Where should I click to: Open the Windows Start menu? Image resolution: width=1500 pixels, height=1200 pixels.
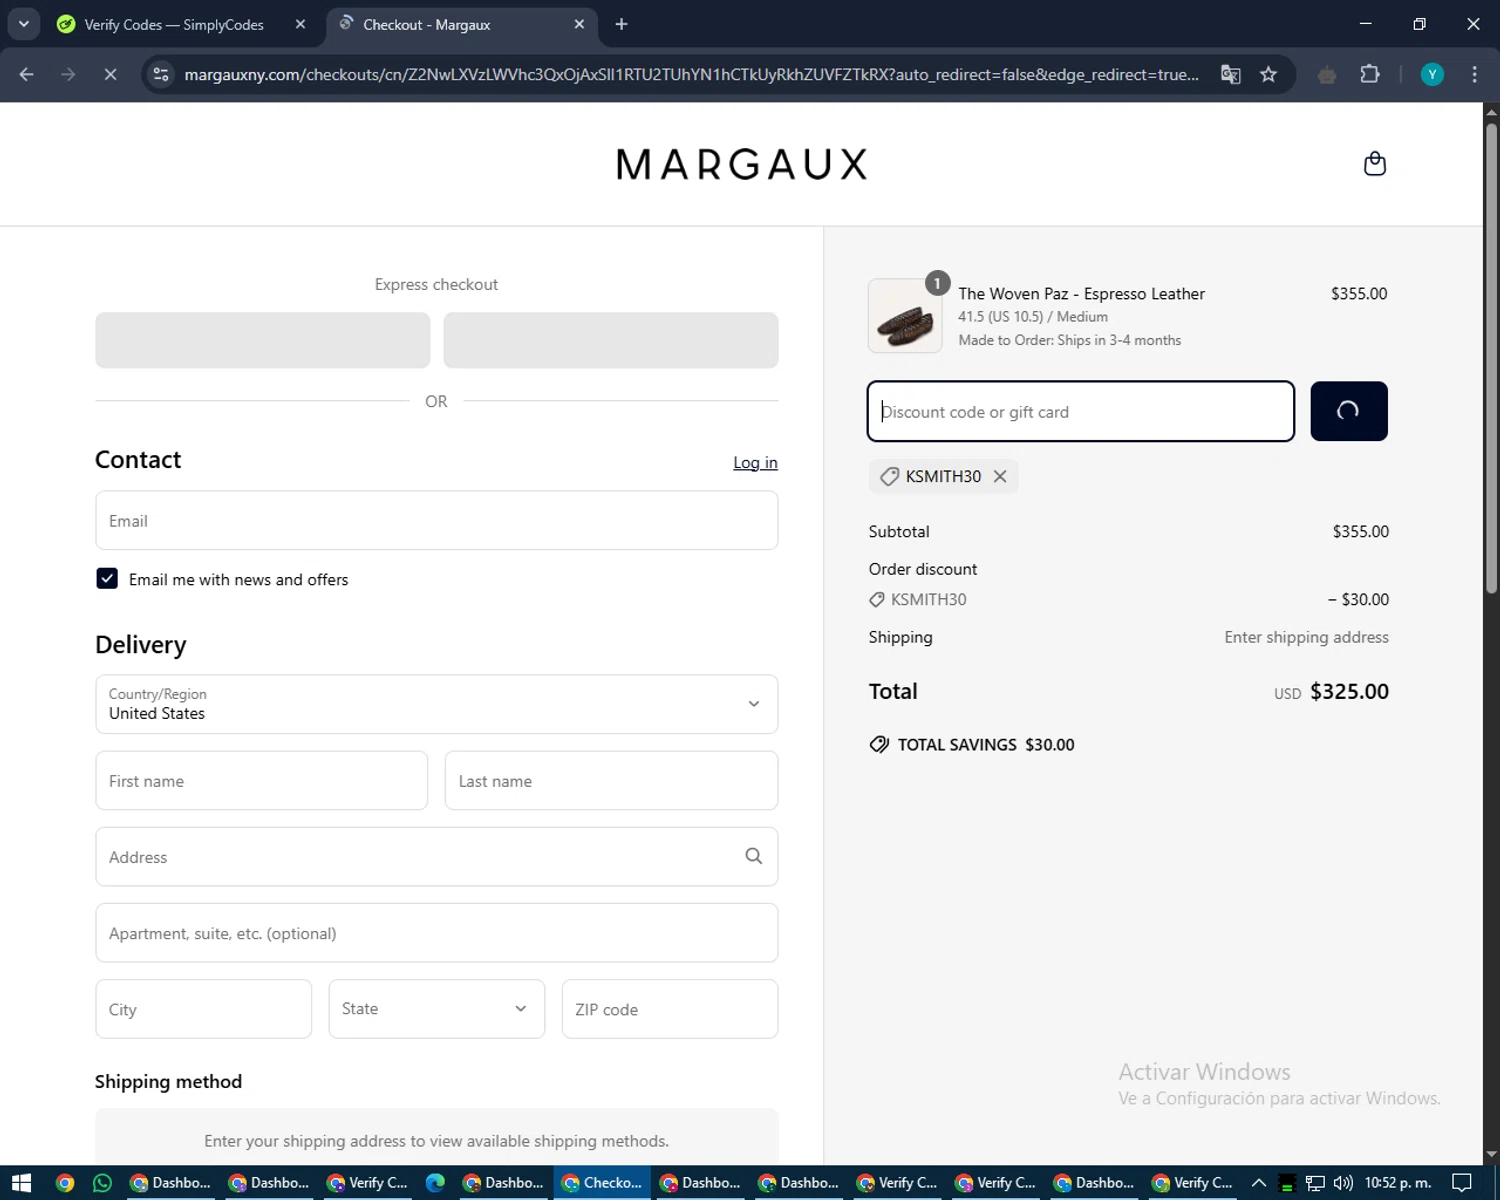click(21, 1183)
